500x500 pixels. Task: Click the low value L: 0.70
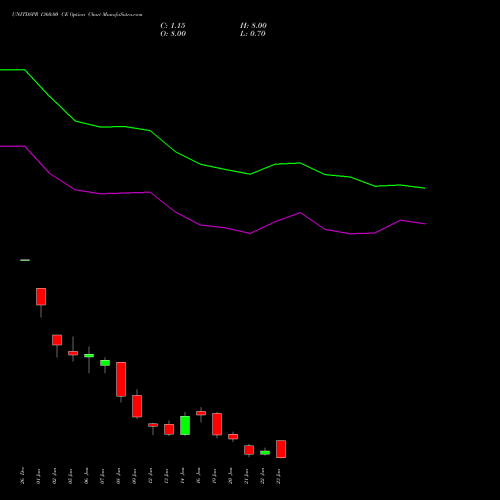click(x=253, y=34)
